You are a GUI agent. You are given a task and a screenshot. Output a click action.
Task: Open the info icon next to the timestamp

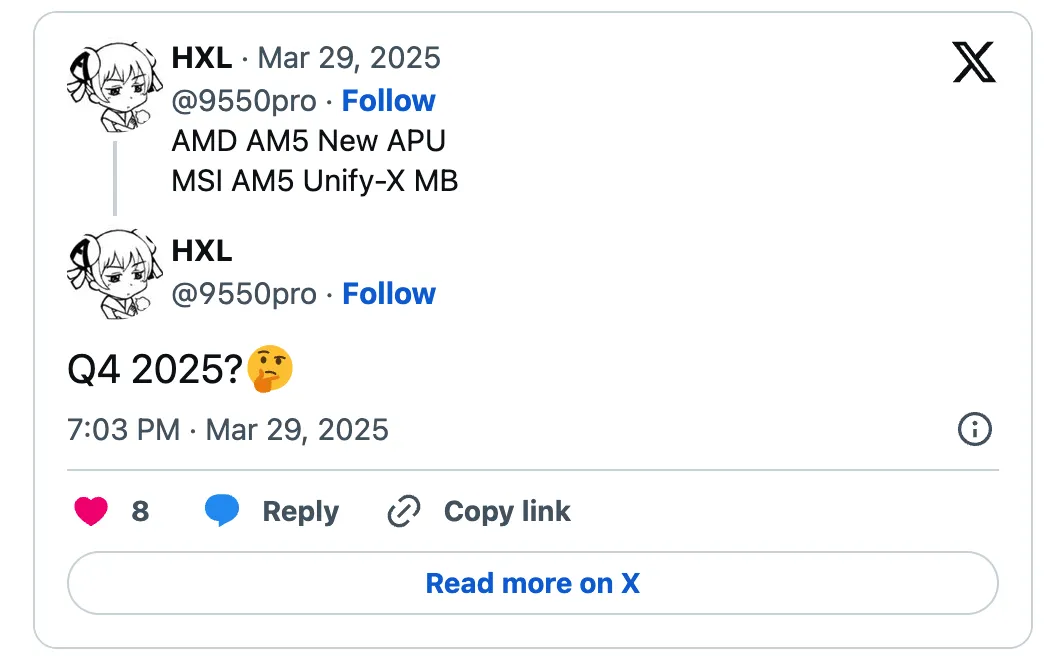(975, 429)
